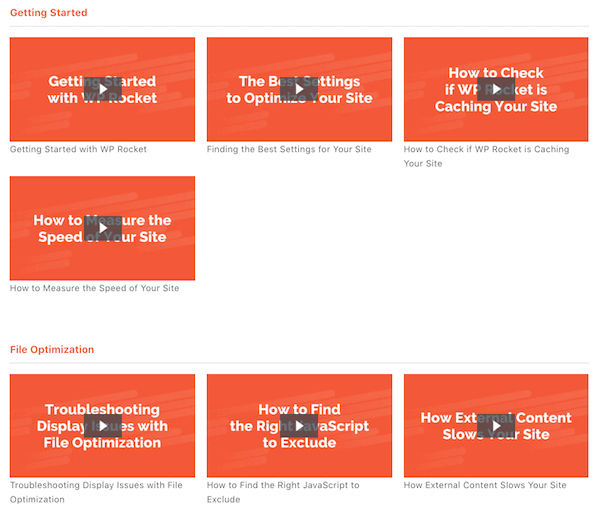The height and width of the screenshot is (511, 600).
Task: Play How to Find the Right JavaScript video
Action: tap(299, 426)
